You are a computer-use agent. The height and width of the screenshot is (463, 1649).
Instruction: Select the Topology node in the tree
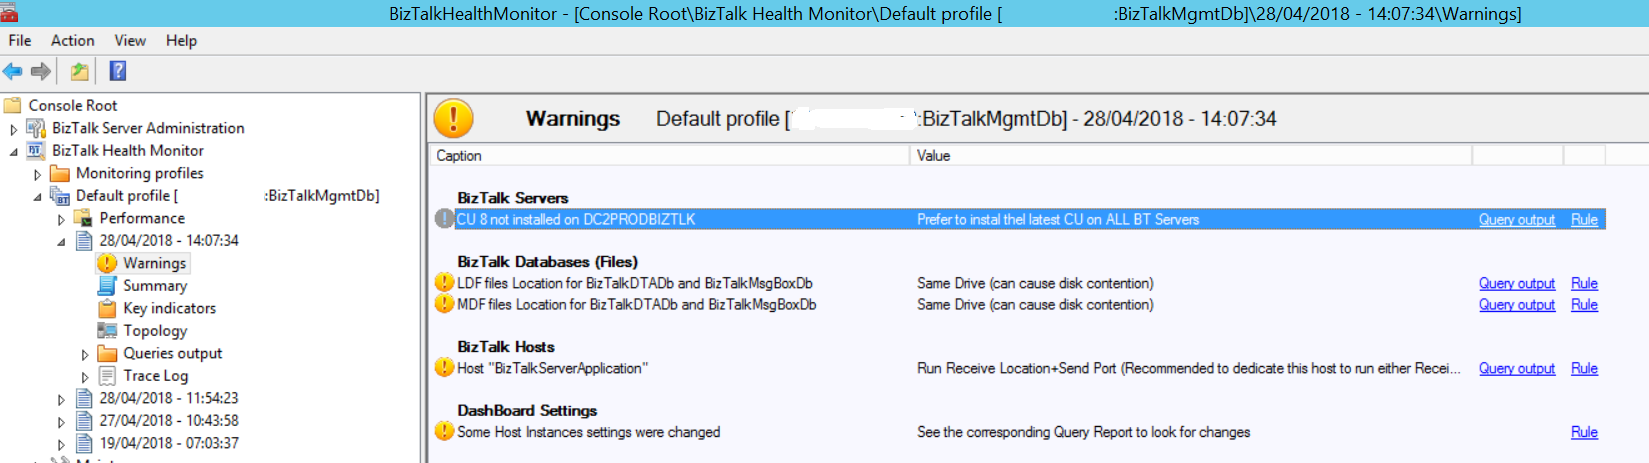click(x=155, y=331)
